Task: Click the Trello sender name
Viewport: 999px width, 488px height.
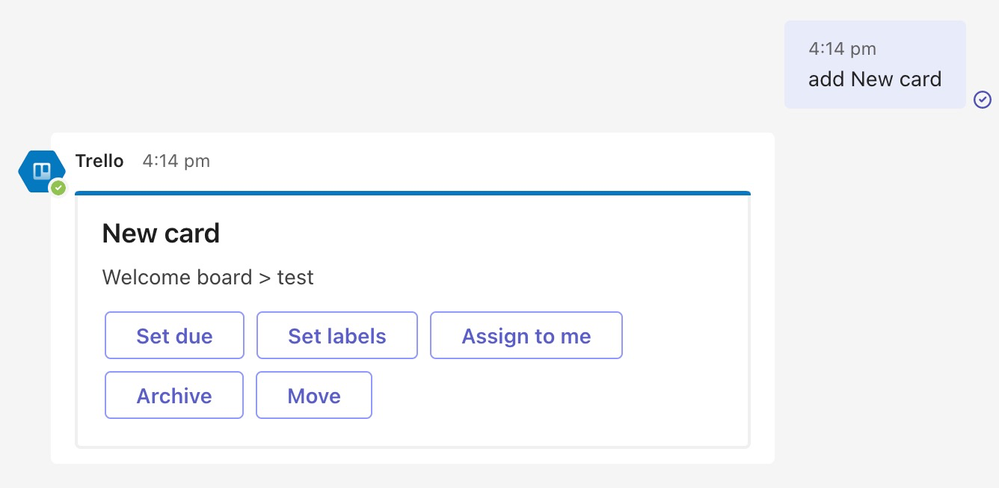Action: pyautogui.click(x=100, y=161)
